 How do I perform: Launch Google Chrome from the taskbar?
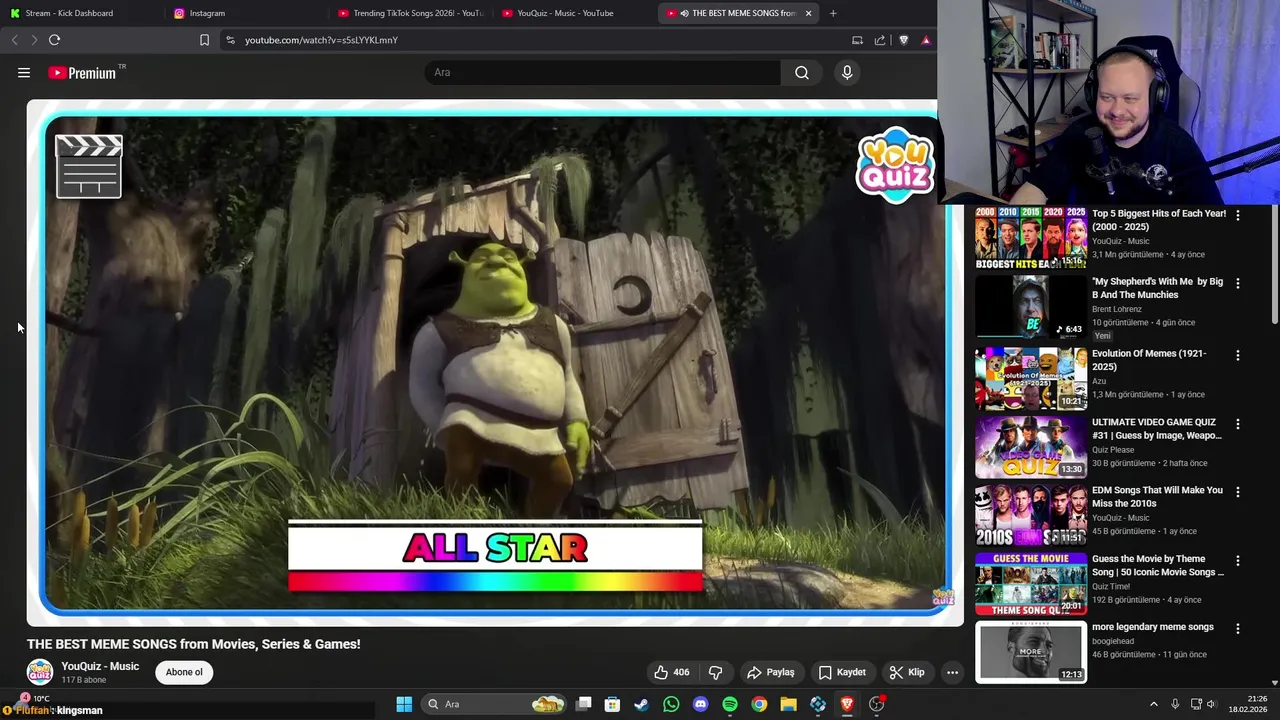coord(759,704)
